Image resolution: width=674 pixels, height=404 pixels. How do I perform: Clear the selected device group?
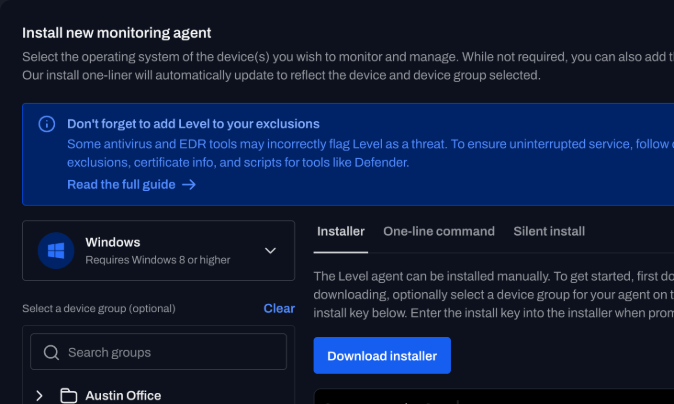pos(279,308)
